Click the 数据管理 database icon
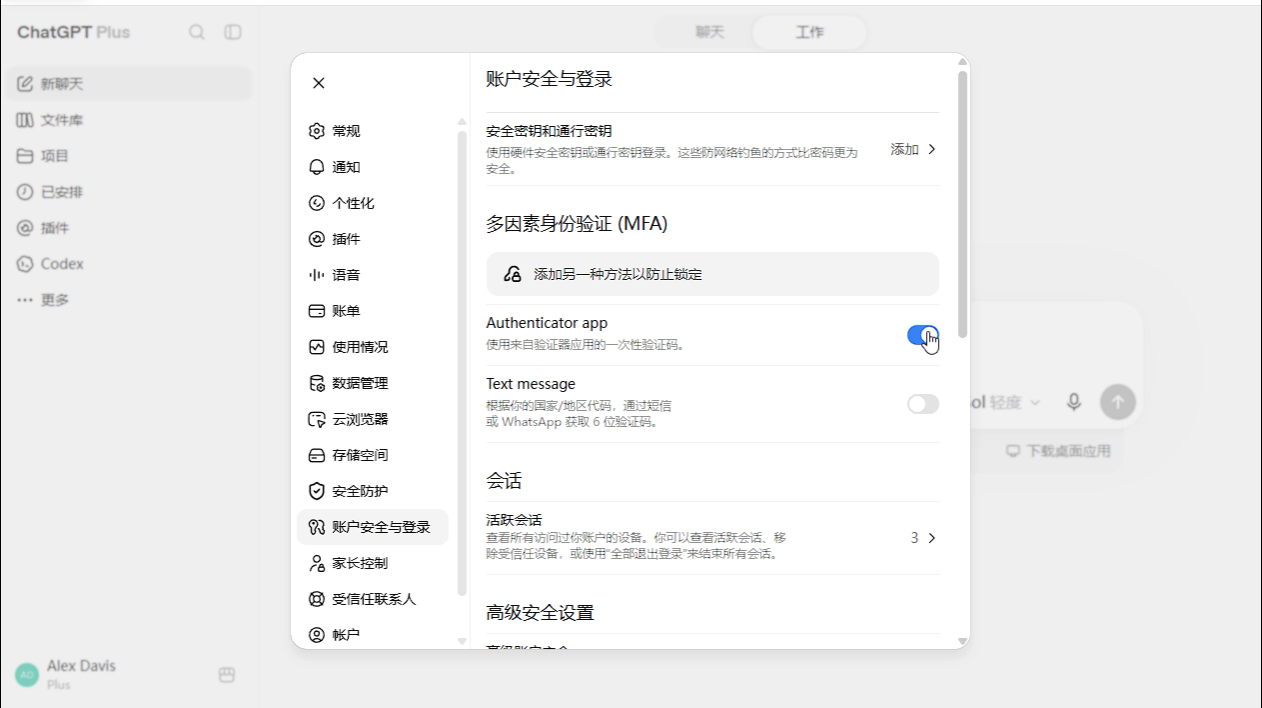 click(x=317, y=383)
